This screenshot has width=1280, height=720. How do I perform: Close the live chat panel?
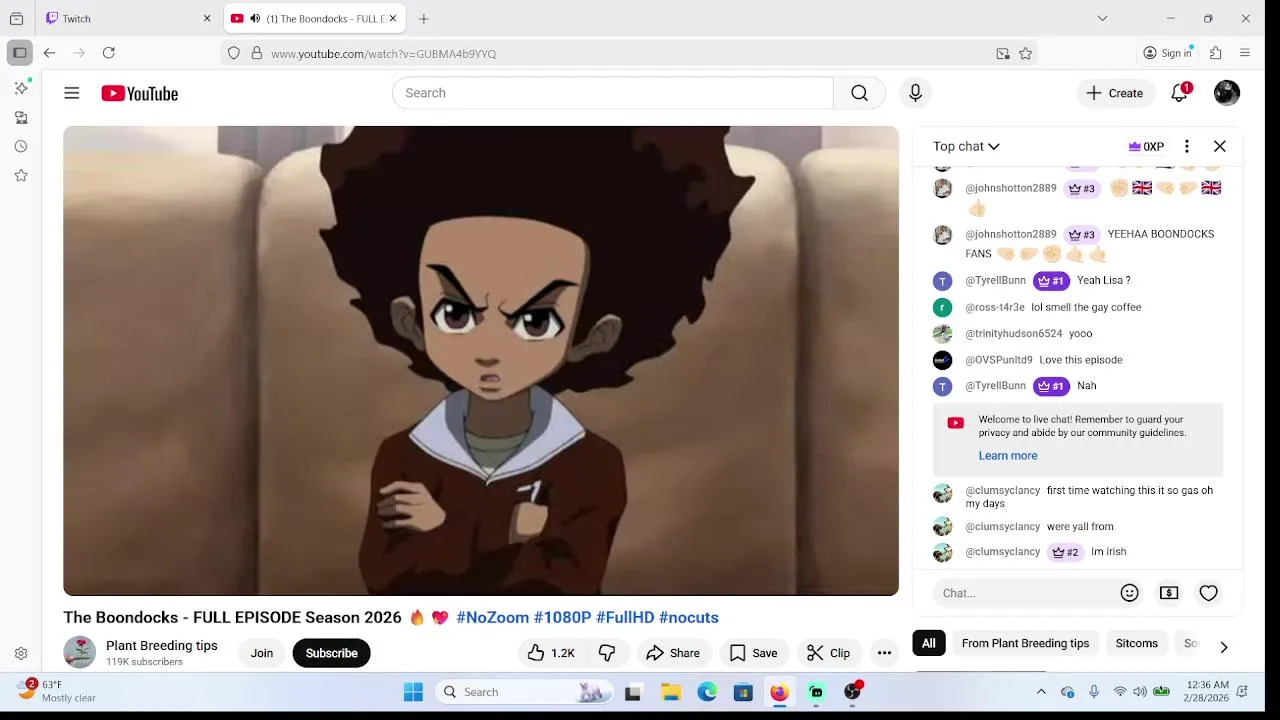pos(1220,146)
